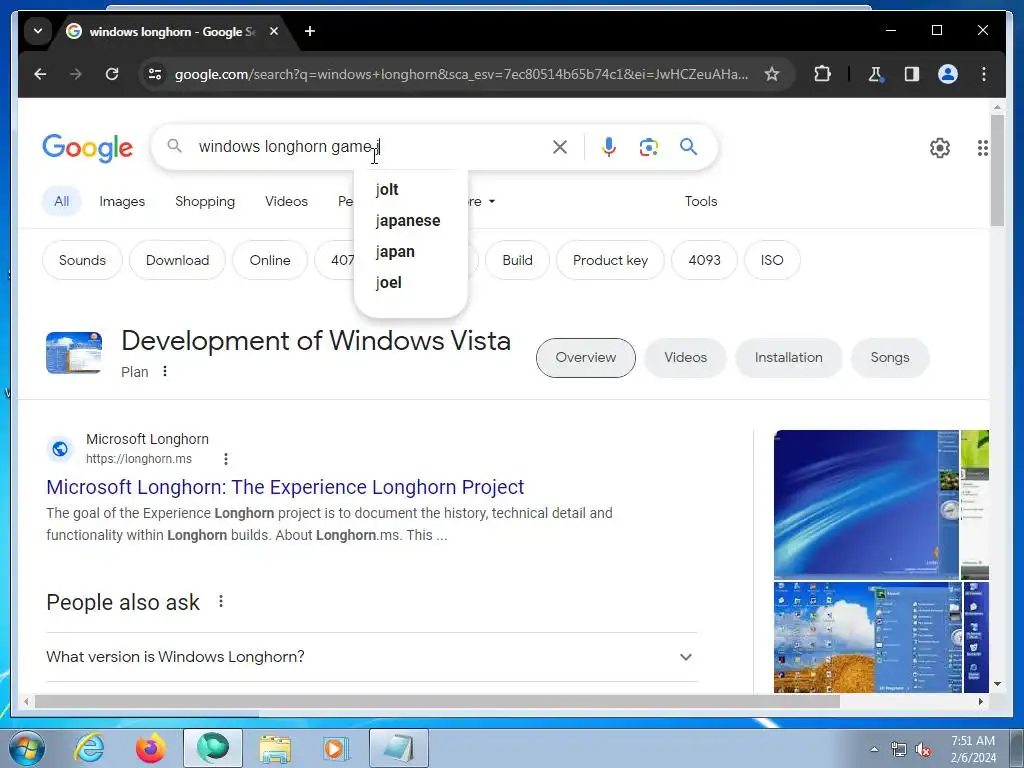
Task: Open Windows Explorer folder in taskbar
Action: (x=275, y=748)
